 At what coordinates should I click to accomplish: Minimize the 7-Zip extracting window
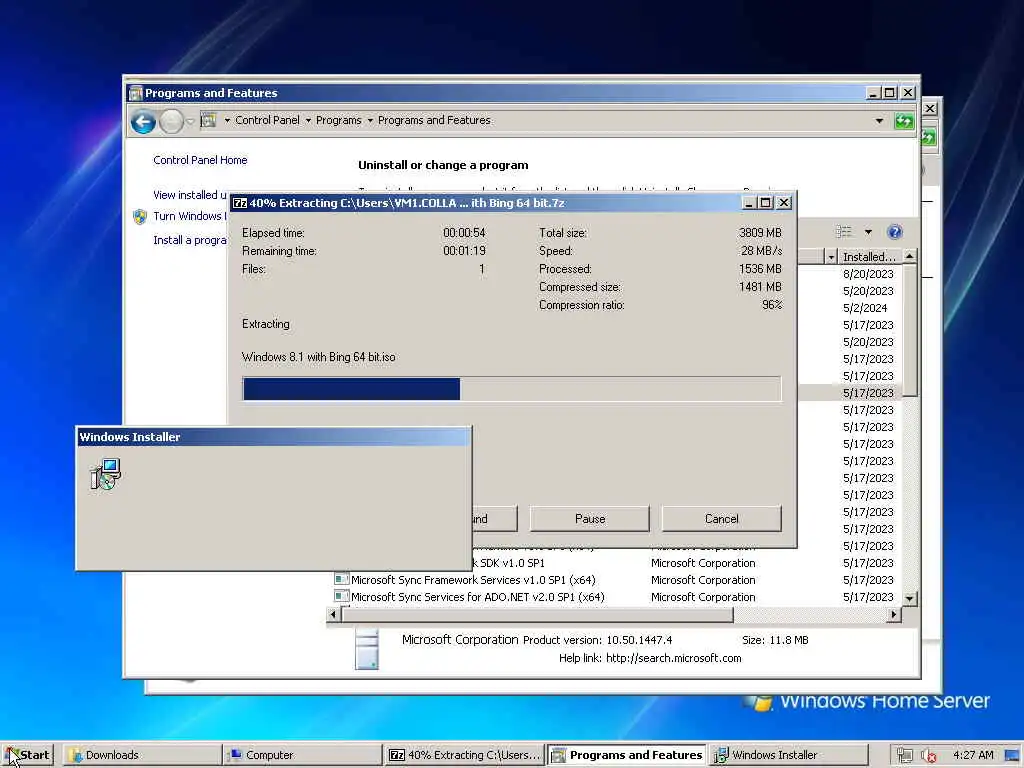749,203
